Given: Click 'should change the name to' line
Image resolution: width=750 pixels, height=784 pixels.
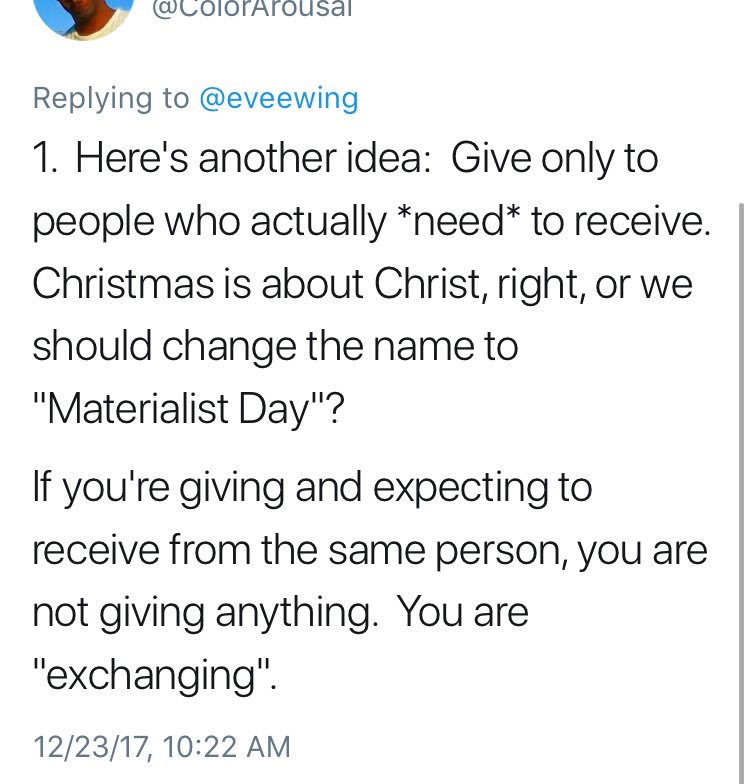Looking at the screenshot, I should click(275, 346).
